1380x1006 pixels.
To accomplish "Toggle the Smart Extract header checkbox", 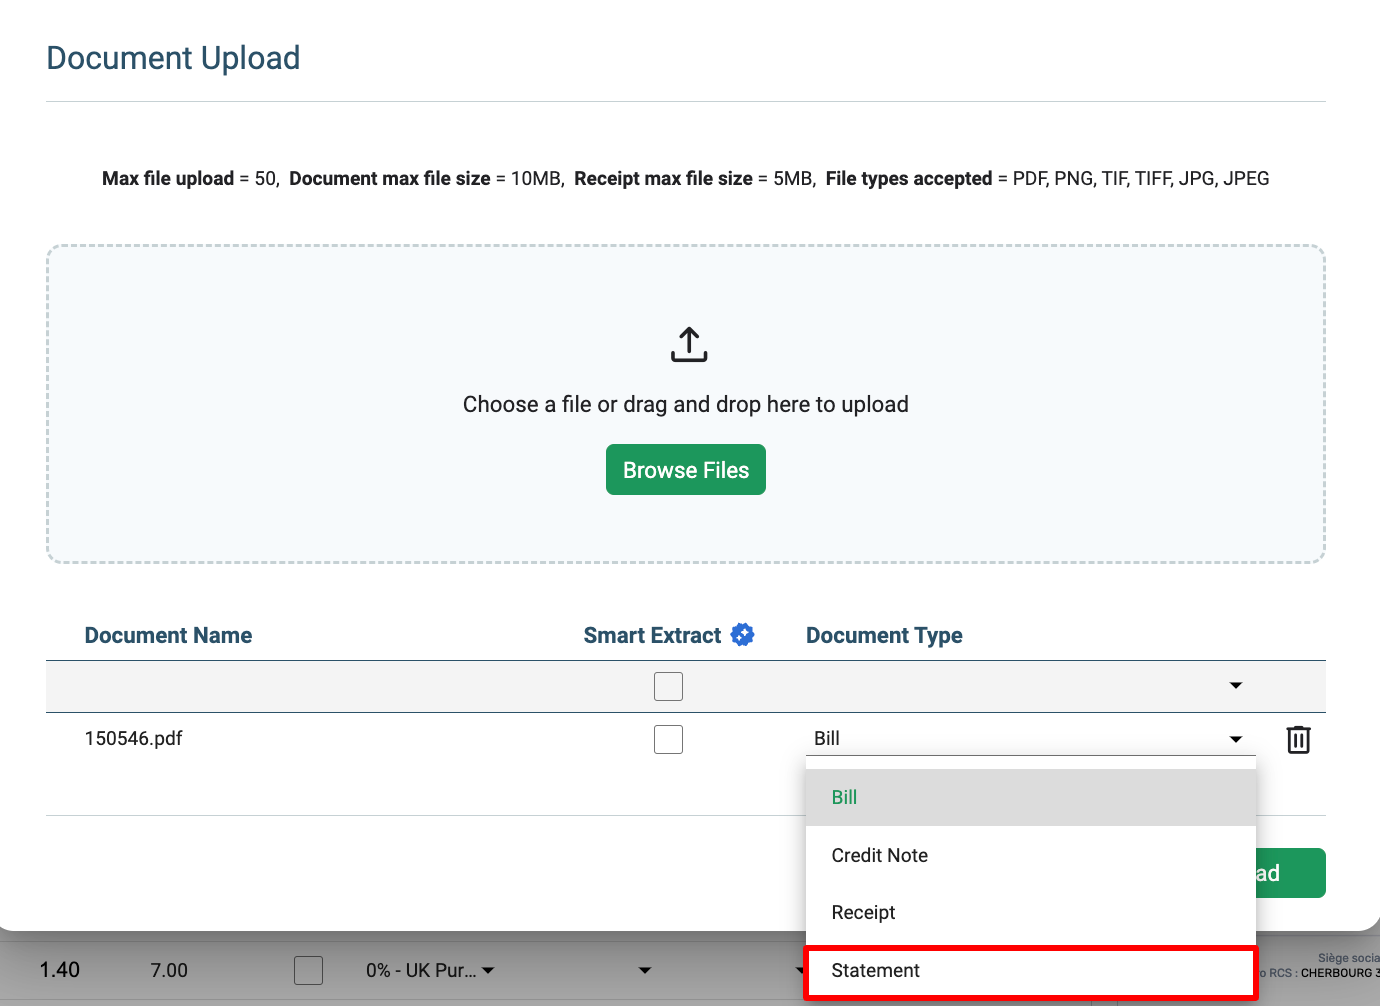I will coord(668,686).
